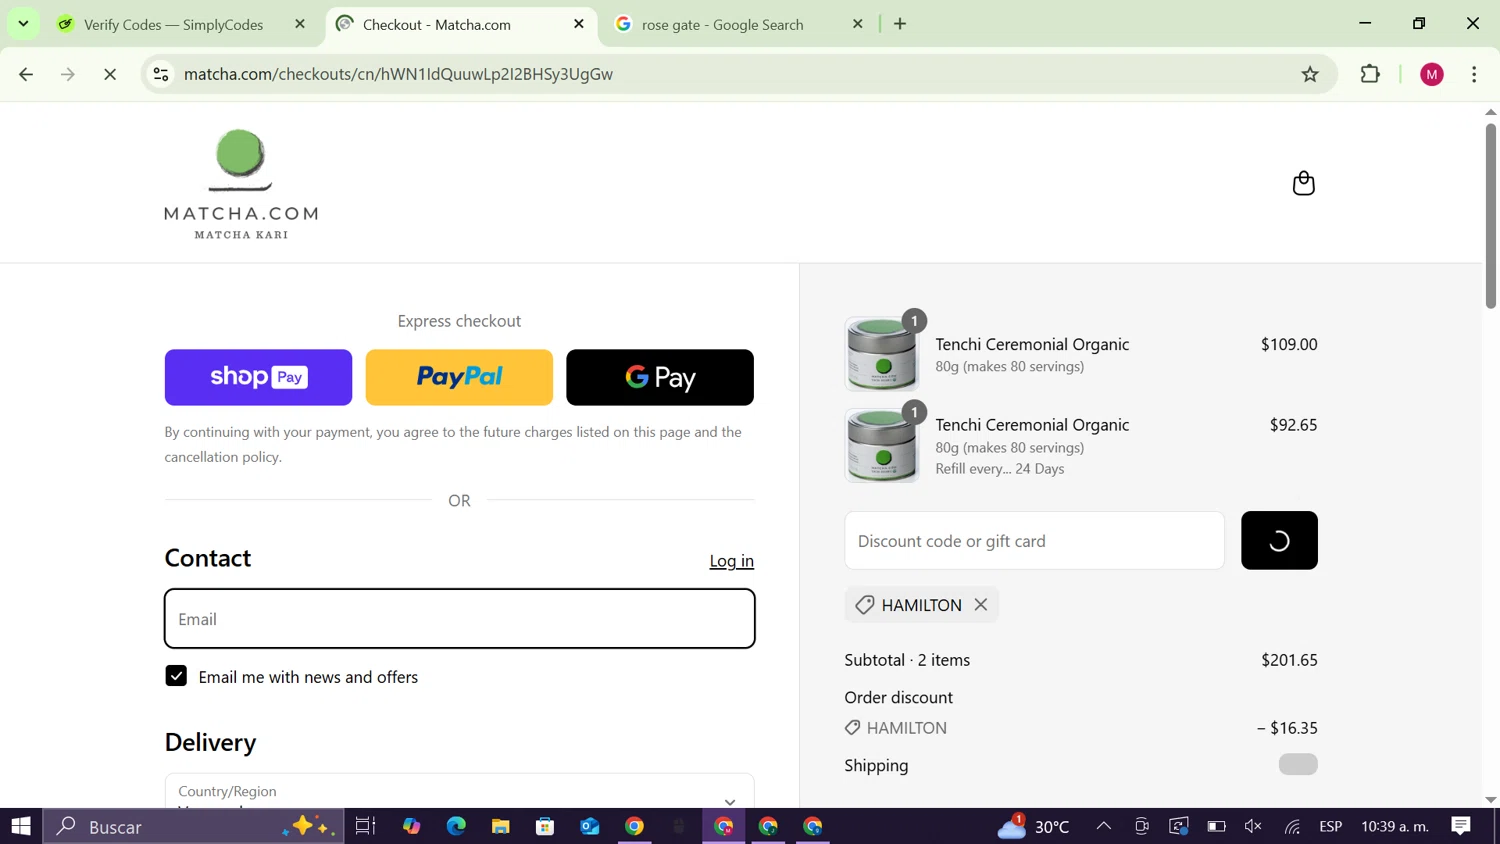Open weather widget showing 30°C
1500x844 pixels.
(x=1034, y=826)
